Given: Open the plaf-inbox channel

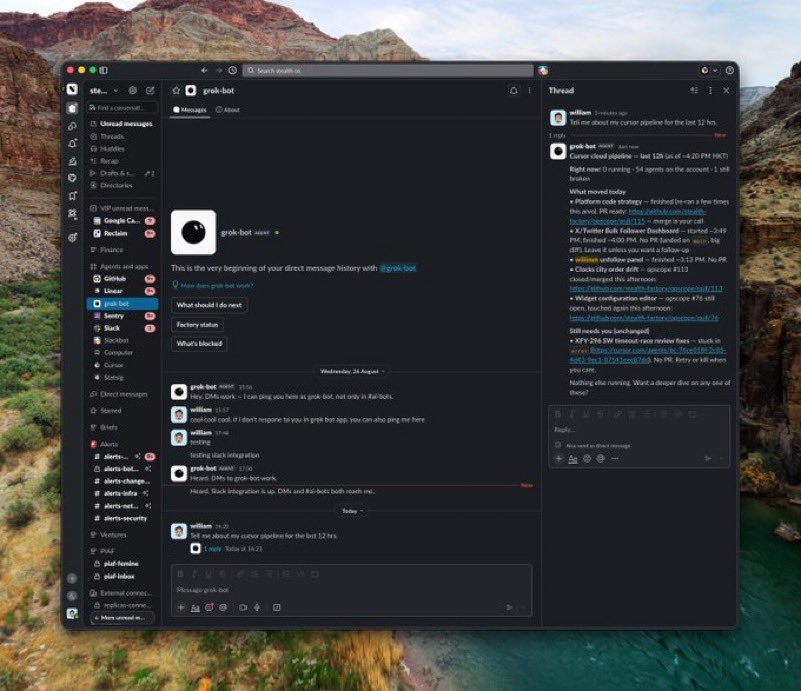Looking at the screenshot, I should (122, 577).
